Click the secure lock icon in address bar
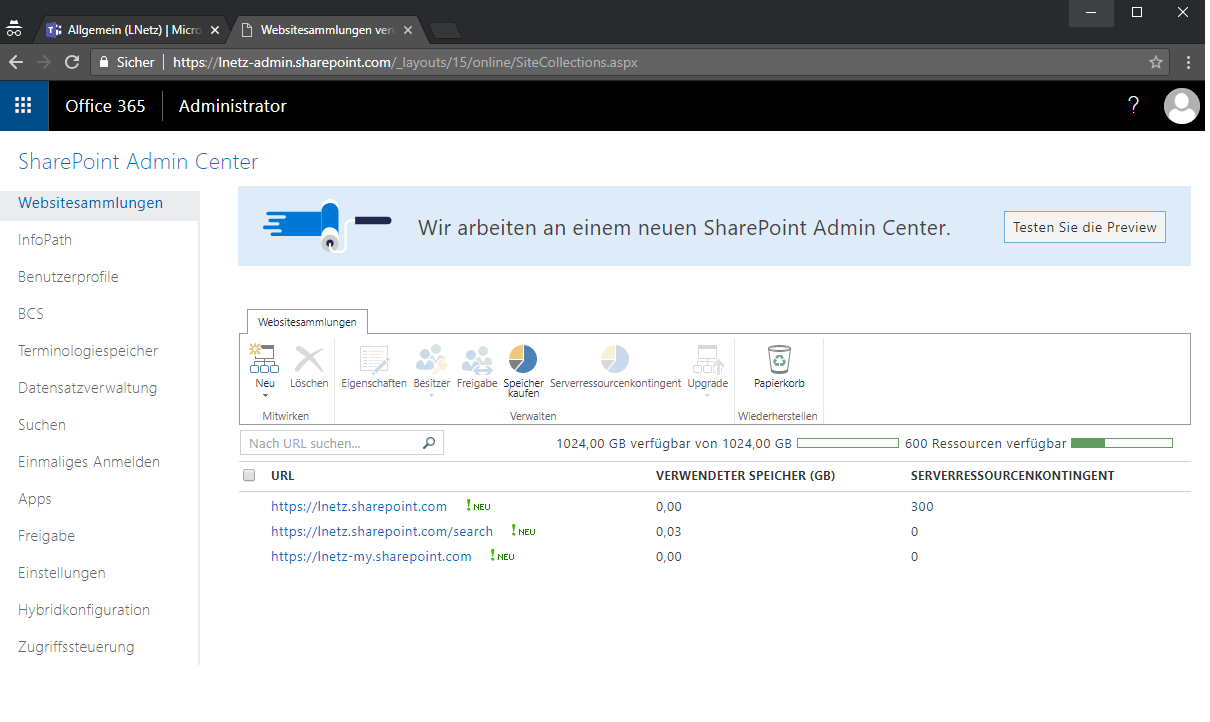 103,62
